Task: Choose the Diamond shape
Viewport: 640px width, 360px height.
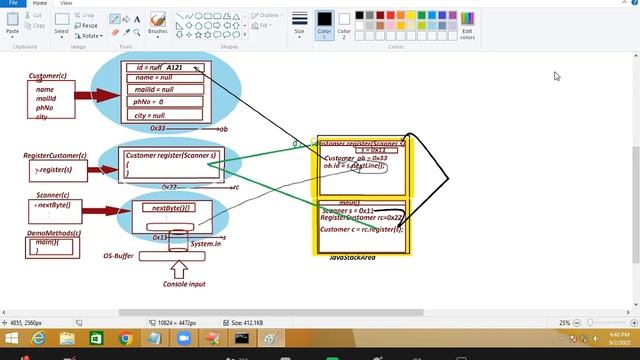Action: tap(189, 26)
